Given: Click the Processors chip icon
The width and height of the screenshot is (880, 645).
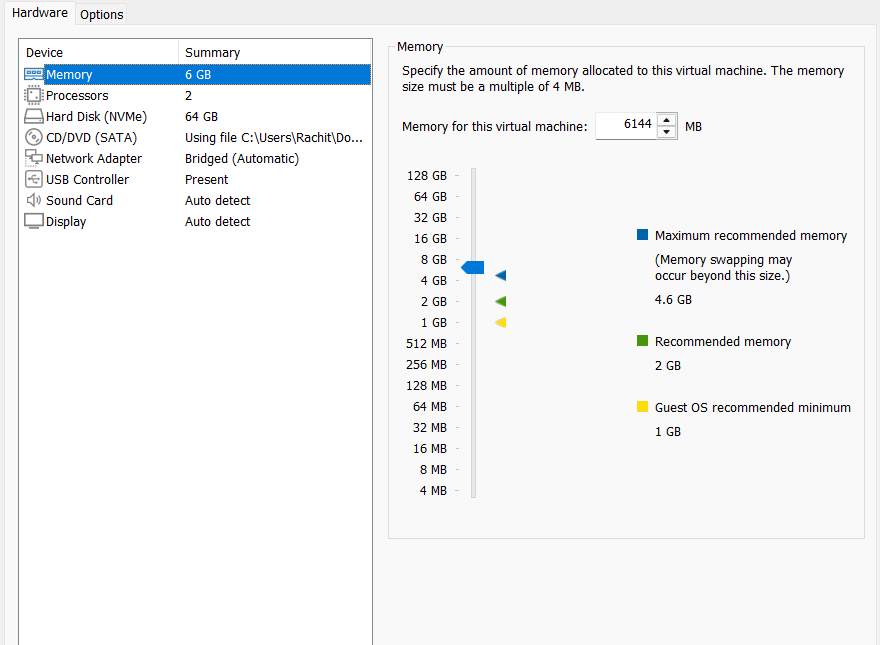Looking at the screenshot, I should 34,95.
